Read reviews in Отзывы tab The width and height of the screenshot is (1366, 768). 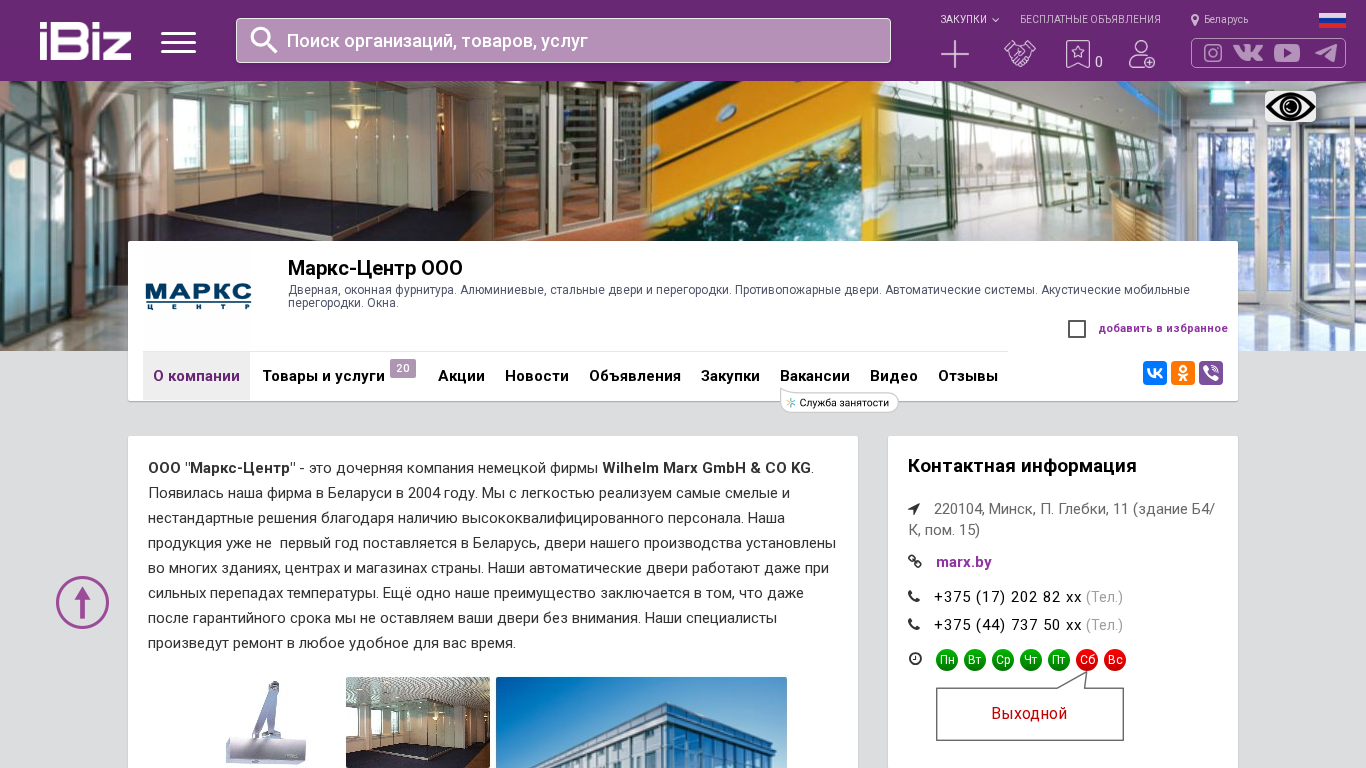(968, 376)
